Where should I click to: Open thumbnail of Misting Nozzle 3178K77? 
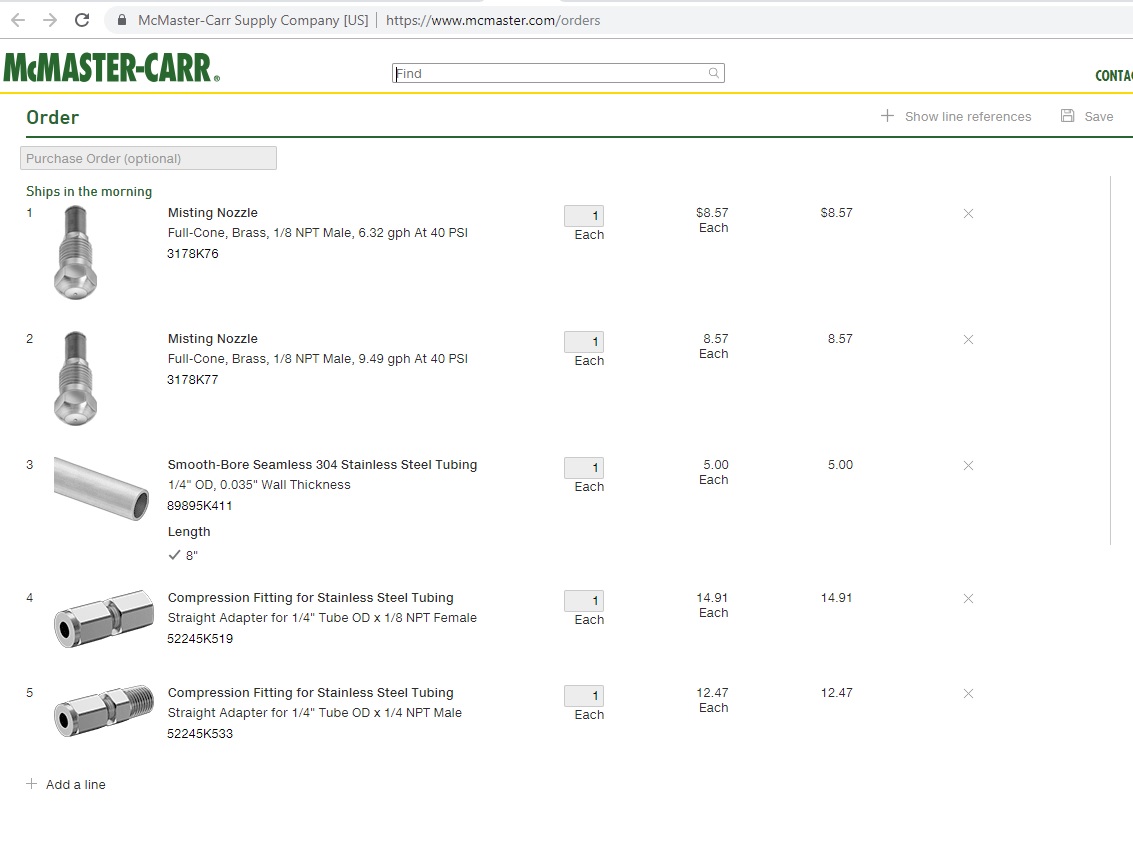75,379
